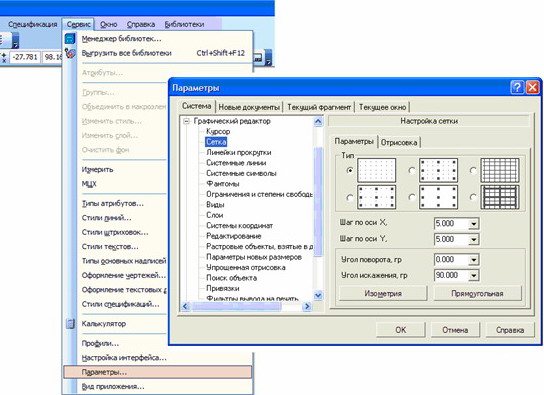Viewport: 544px width, 395px height.
Task: Click the Угол поворота value field
Action: 451,259
